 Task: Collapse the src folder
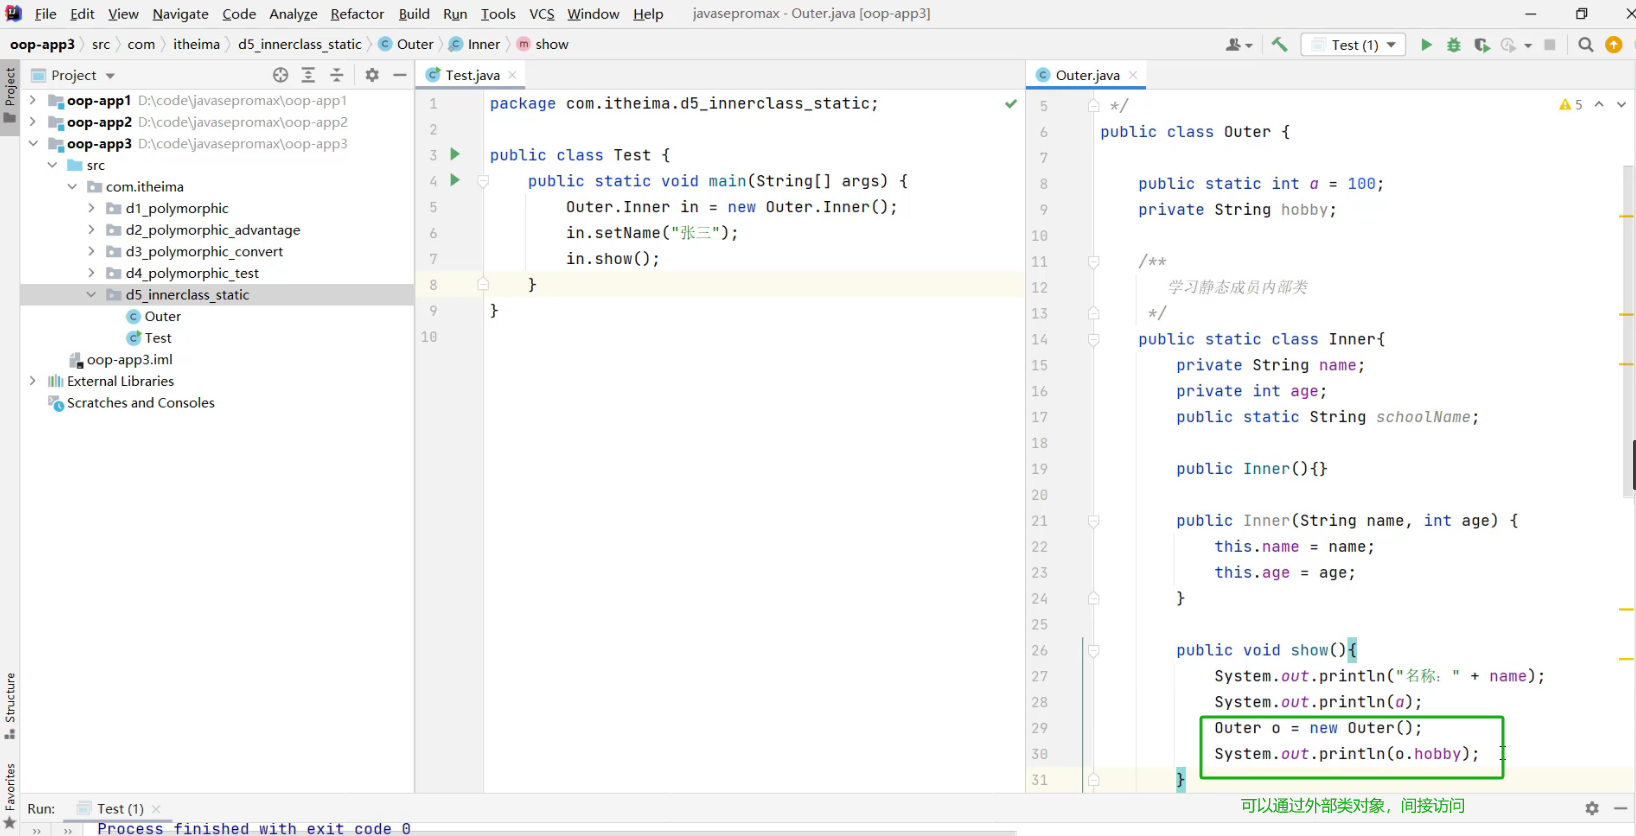tap(52, 165)
